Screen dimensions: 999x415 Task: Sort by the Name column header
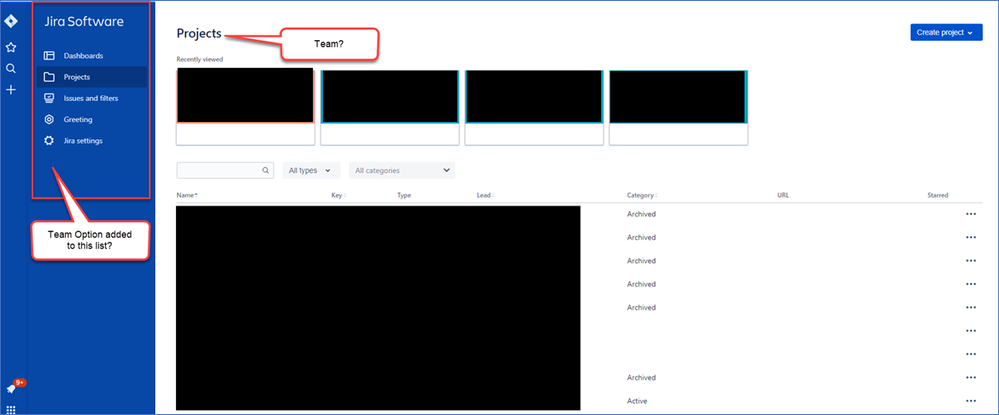(x=187, y=195)
